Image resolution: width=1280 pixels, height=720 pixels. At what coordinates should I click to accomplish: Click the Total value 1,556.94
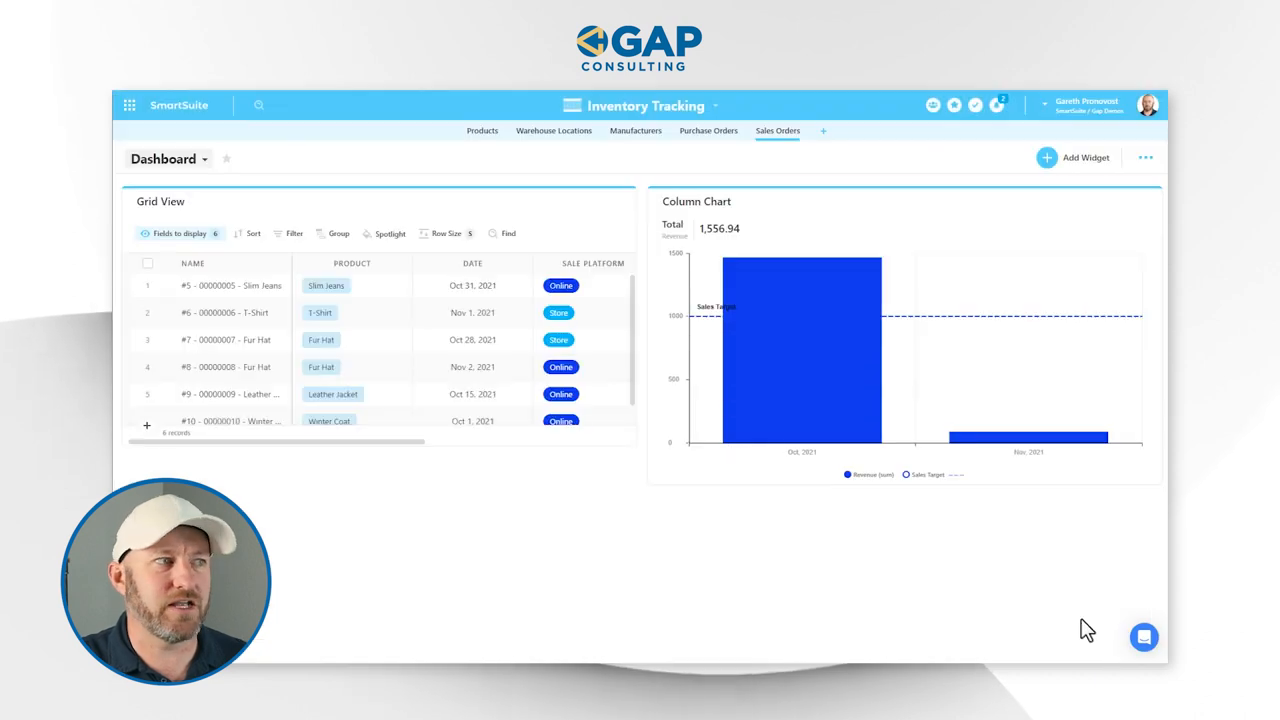click(x=720, y=229)
